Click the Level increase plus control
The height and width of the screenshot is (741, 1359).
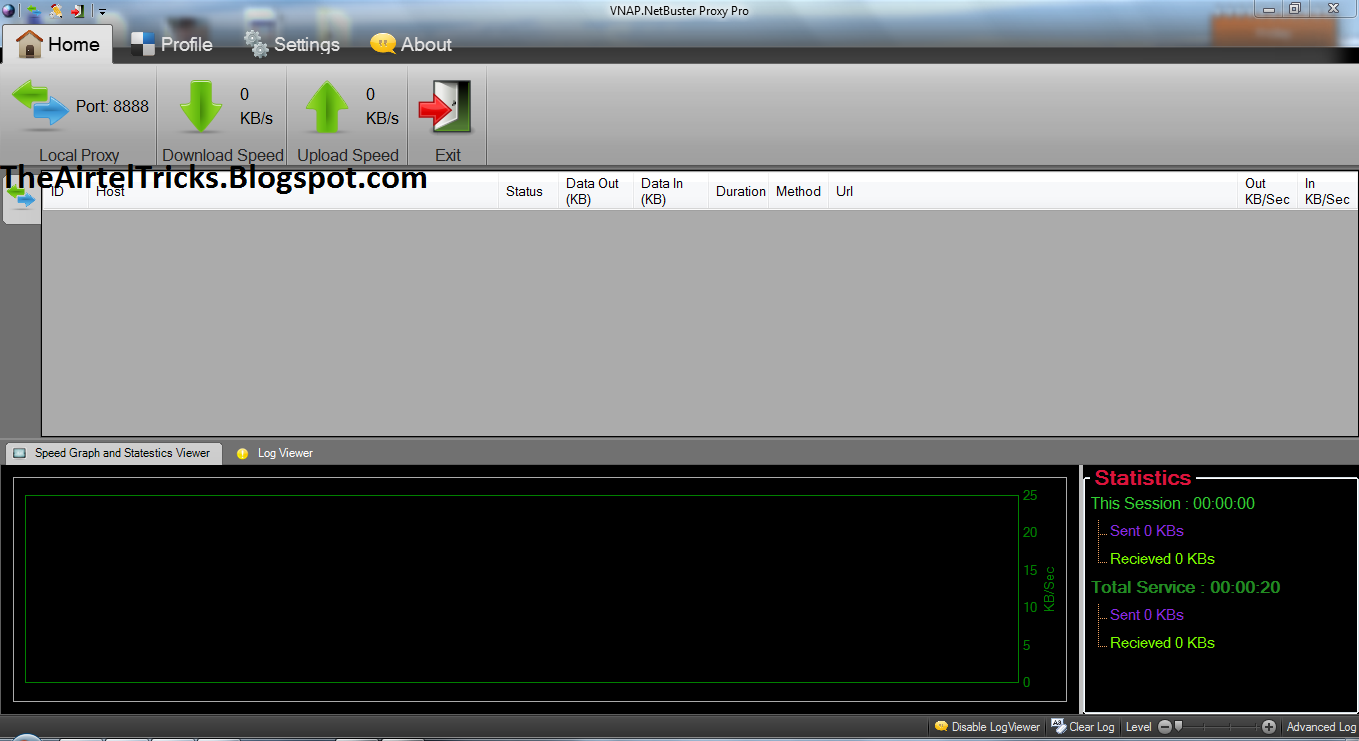[1268, 727]
